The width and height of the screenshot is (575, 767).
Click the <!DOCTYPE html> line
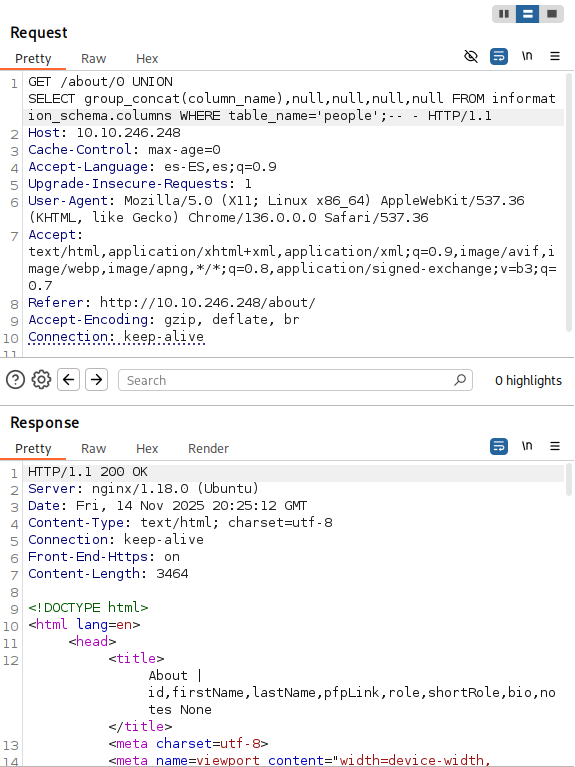pos(88,608)
